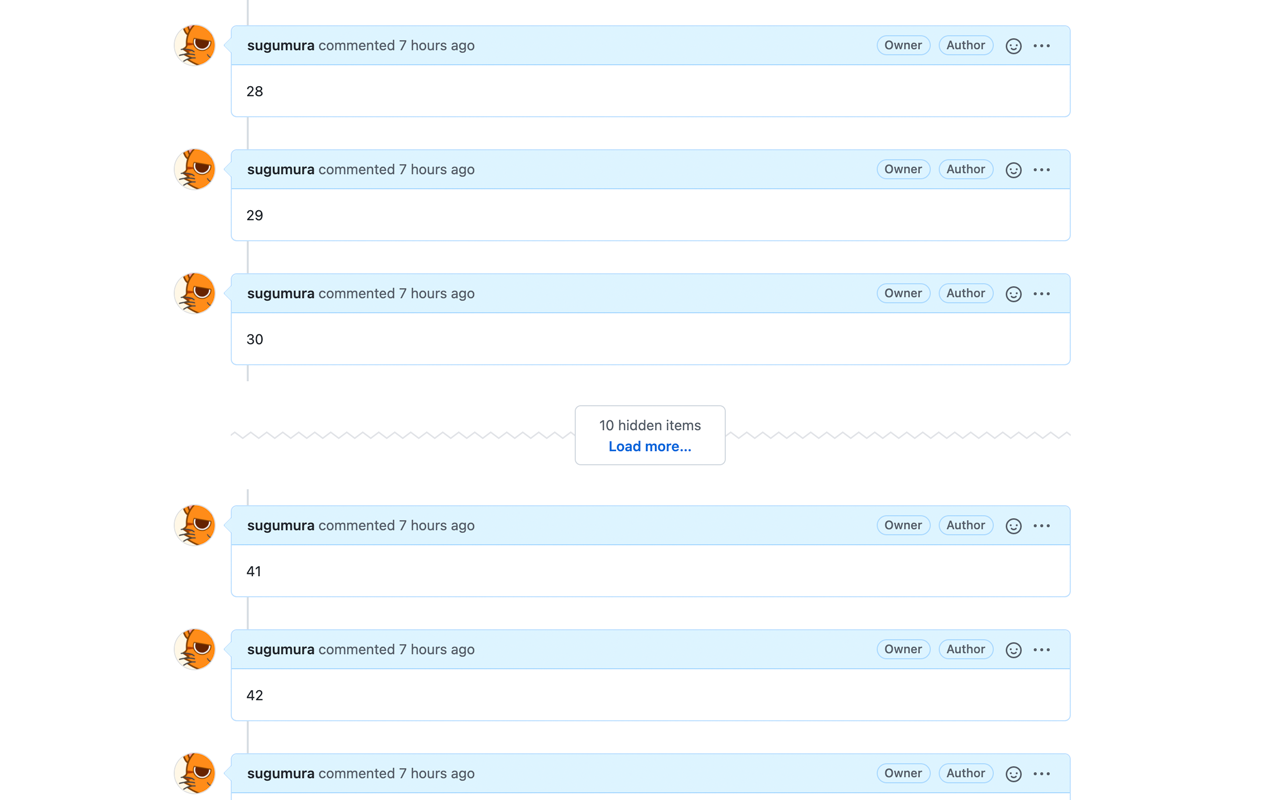
Task: Click the Owner badge on comment 42
Action: pyautogui.click(x=903, y=649)
